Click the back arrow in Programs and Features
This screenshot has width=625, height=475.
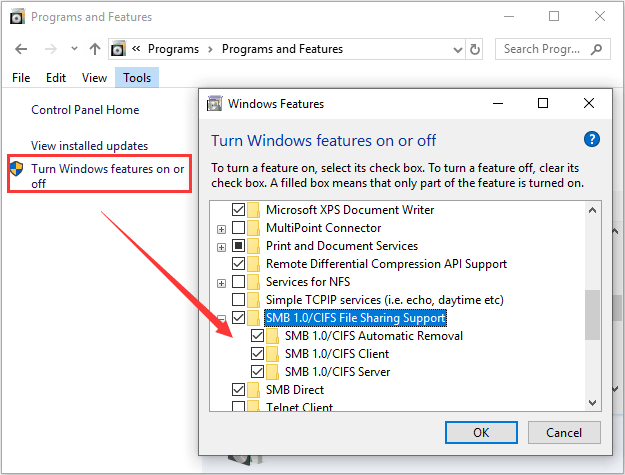coord(21,49)
